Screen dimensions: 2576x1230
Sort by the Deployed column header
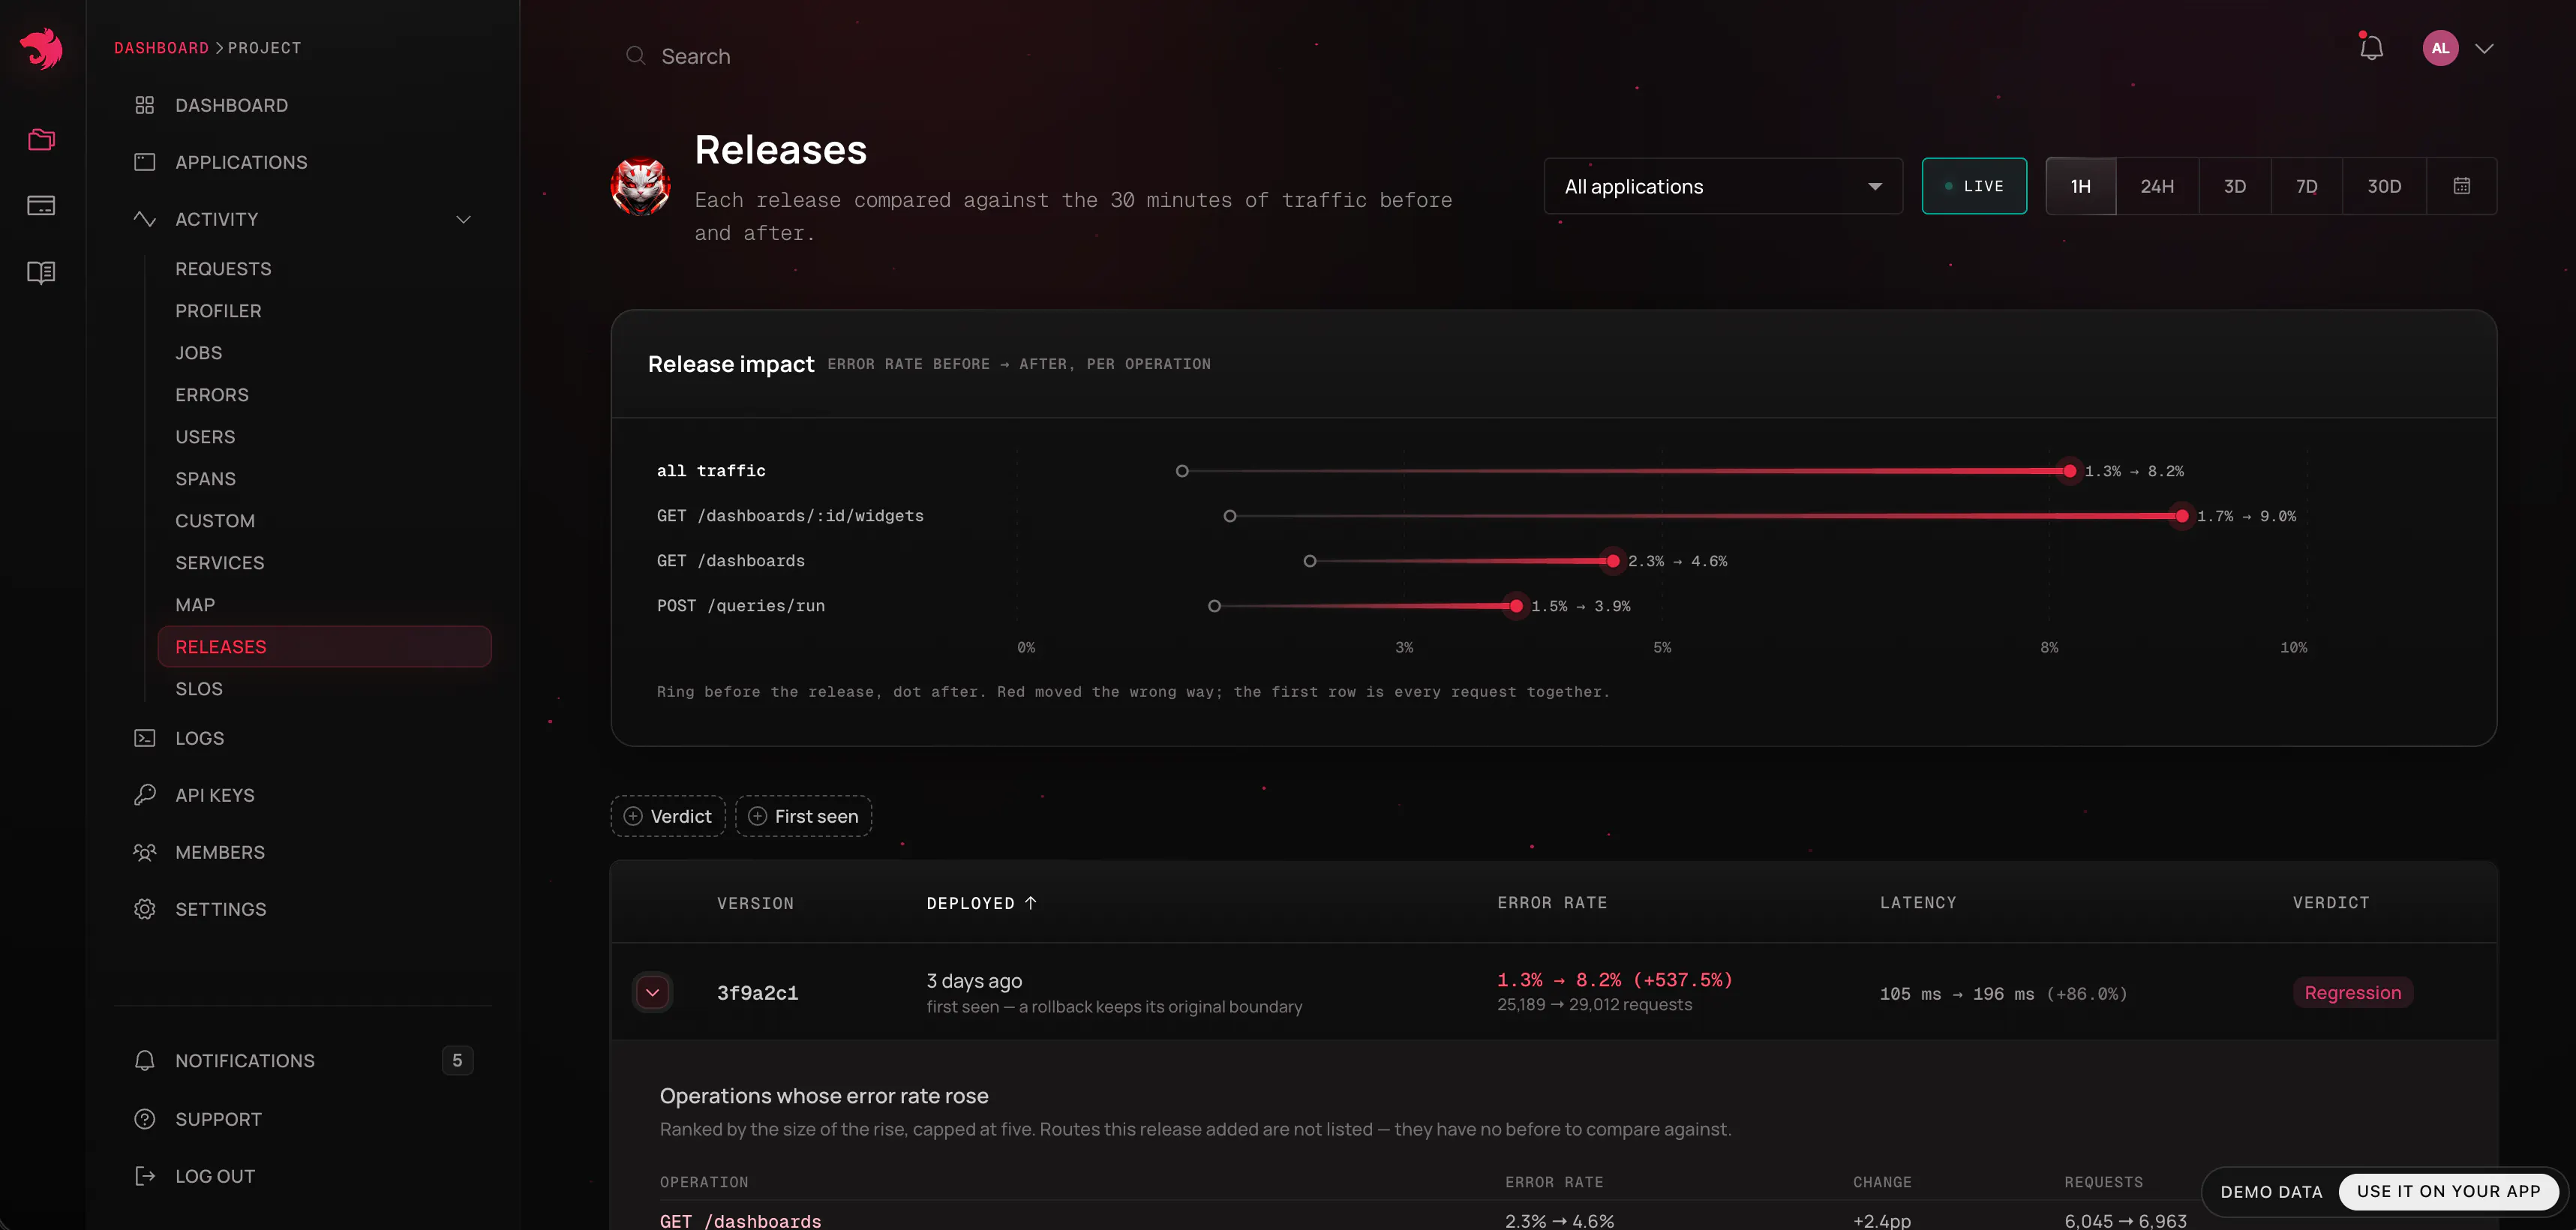tap(981, 903)
